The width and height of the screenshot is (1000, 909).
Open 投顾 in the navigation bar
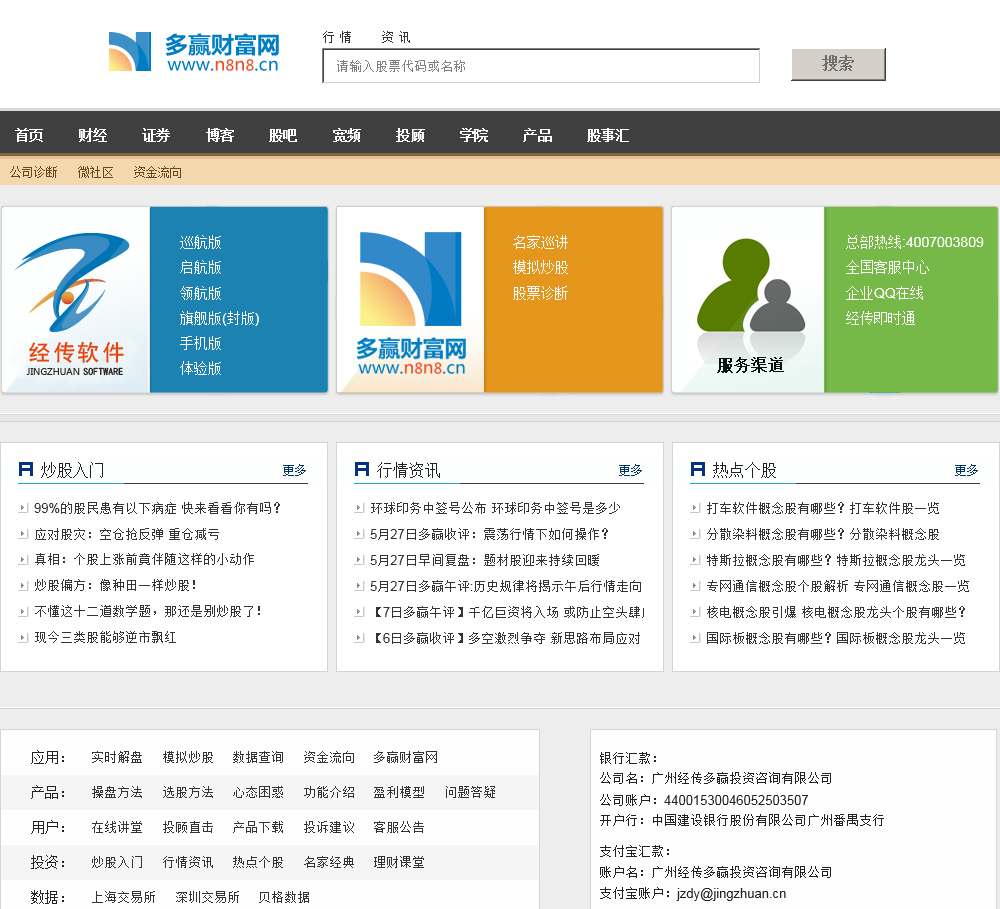[410, 135]
